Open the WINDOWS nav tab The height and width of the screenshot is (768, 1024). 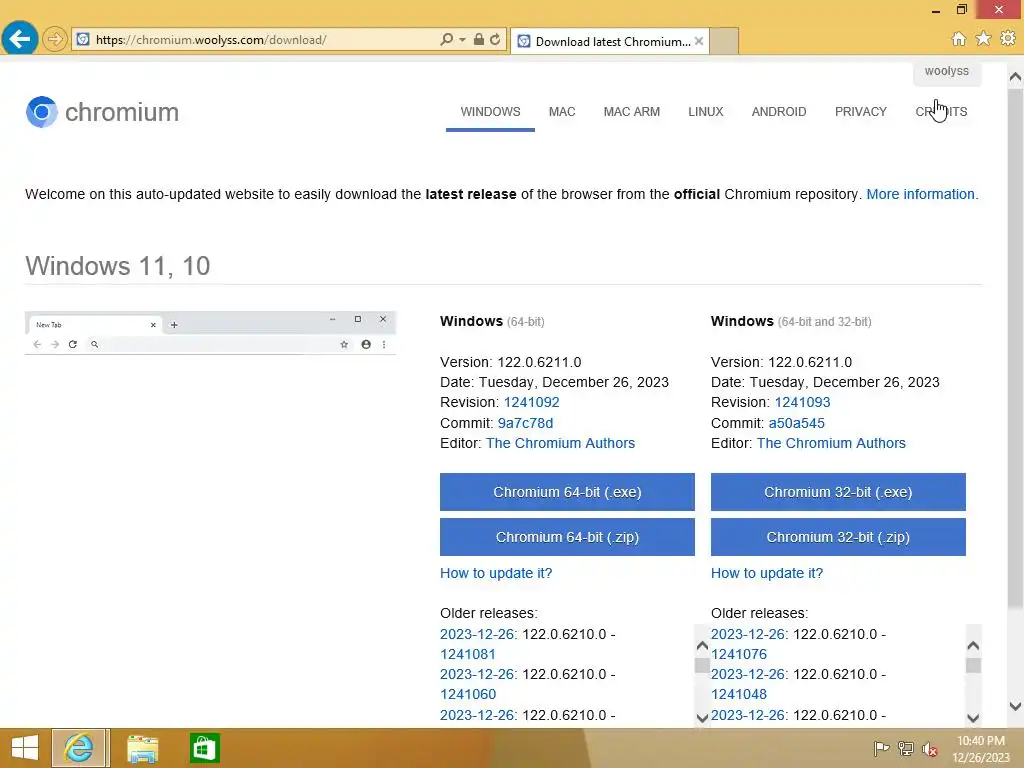pyautogui.click(x=490, y=112)
